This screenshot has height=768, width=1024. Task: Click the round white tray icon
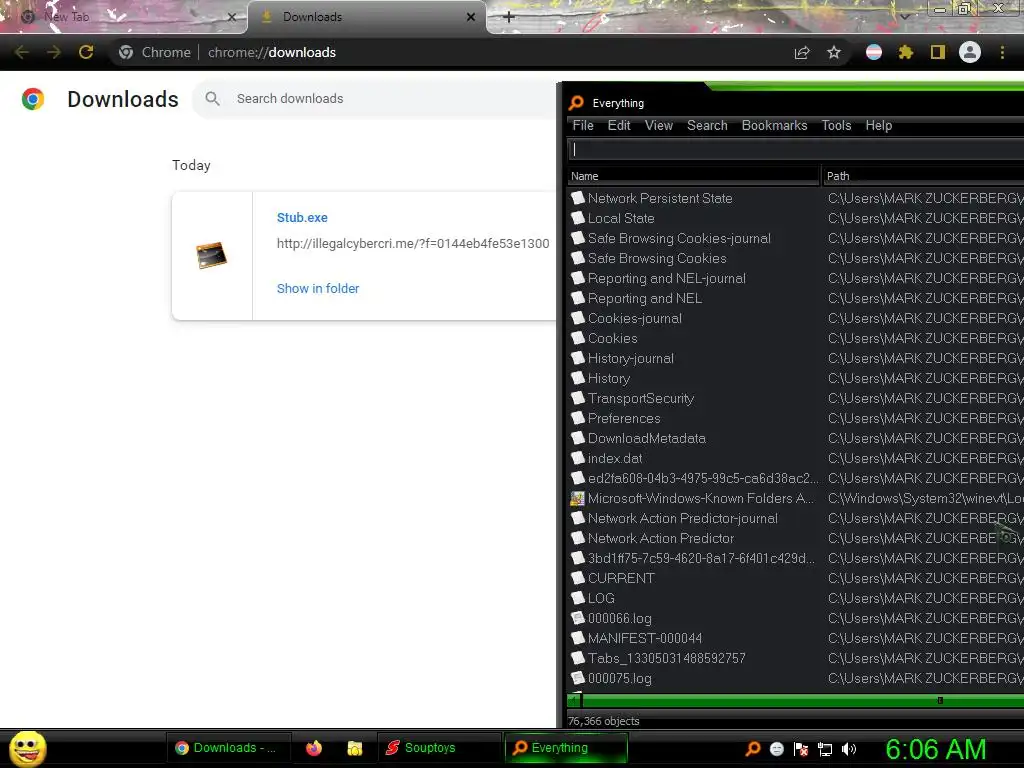[x=776, y=749]
